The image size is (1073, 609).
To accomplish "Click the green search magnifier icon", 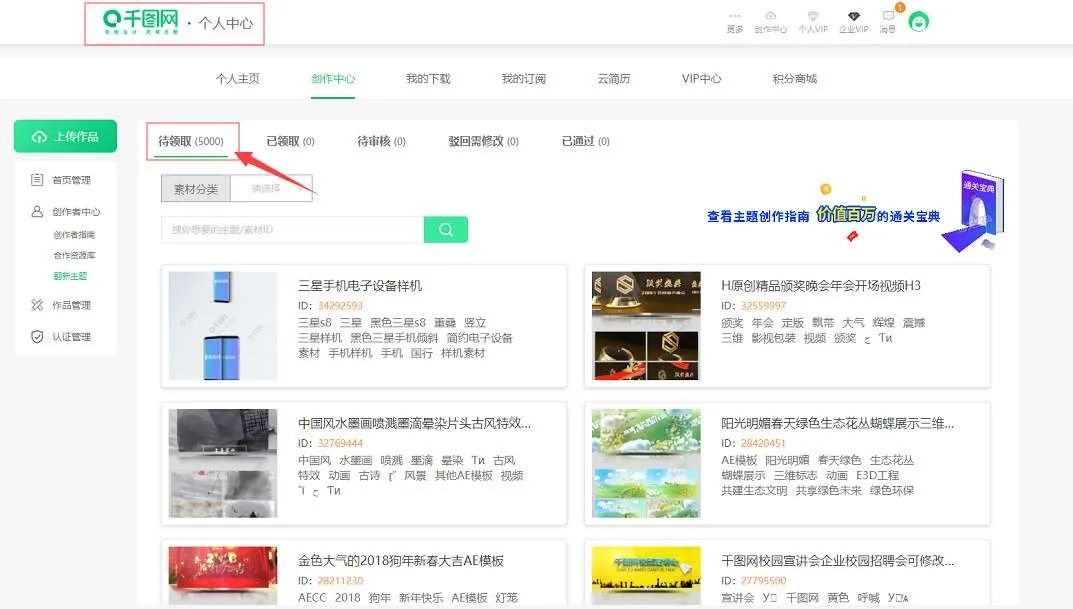I will [445, 229].
